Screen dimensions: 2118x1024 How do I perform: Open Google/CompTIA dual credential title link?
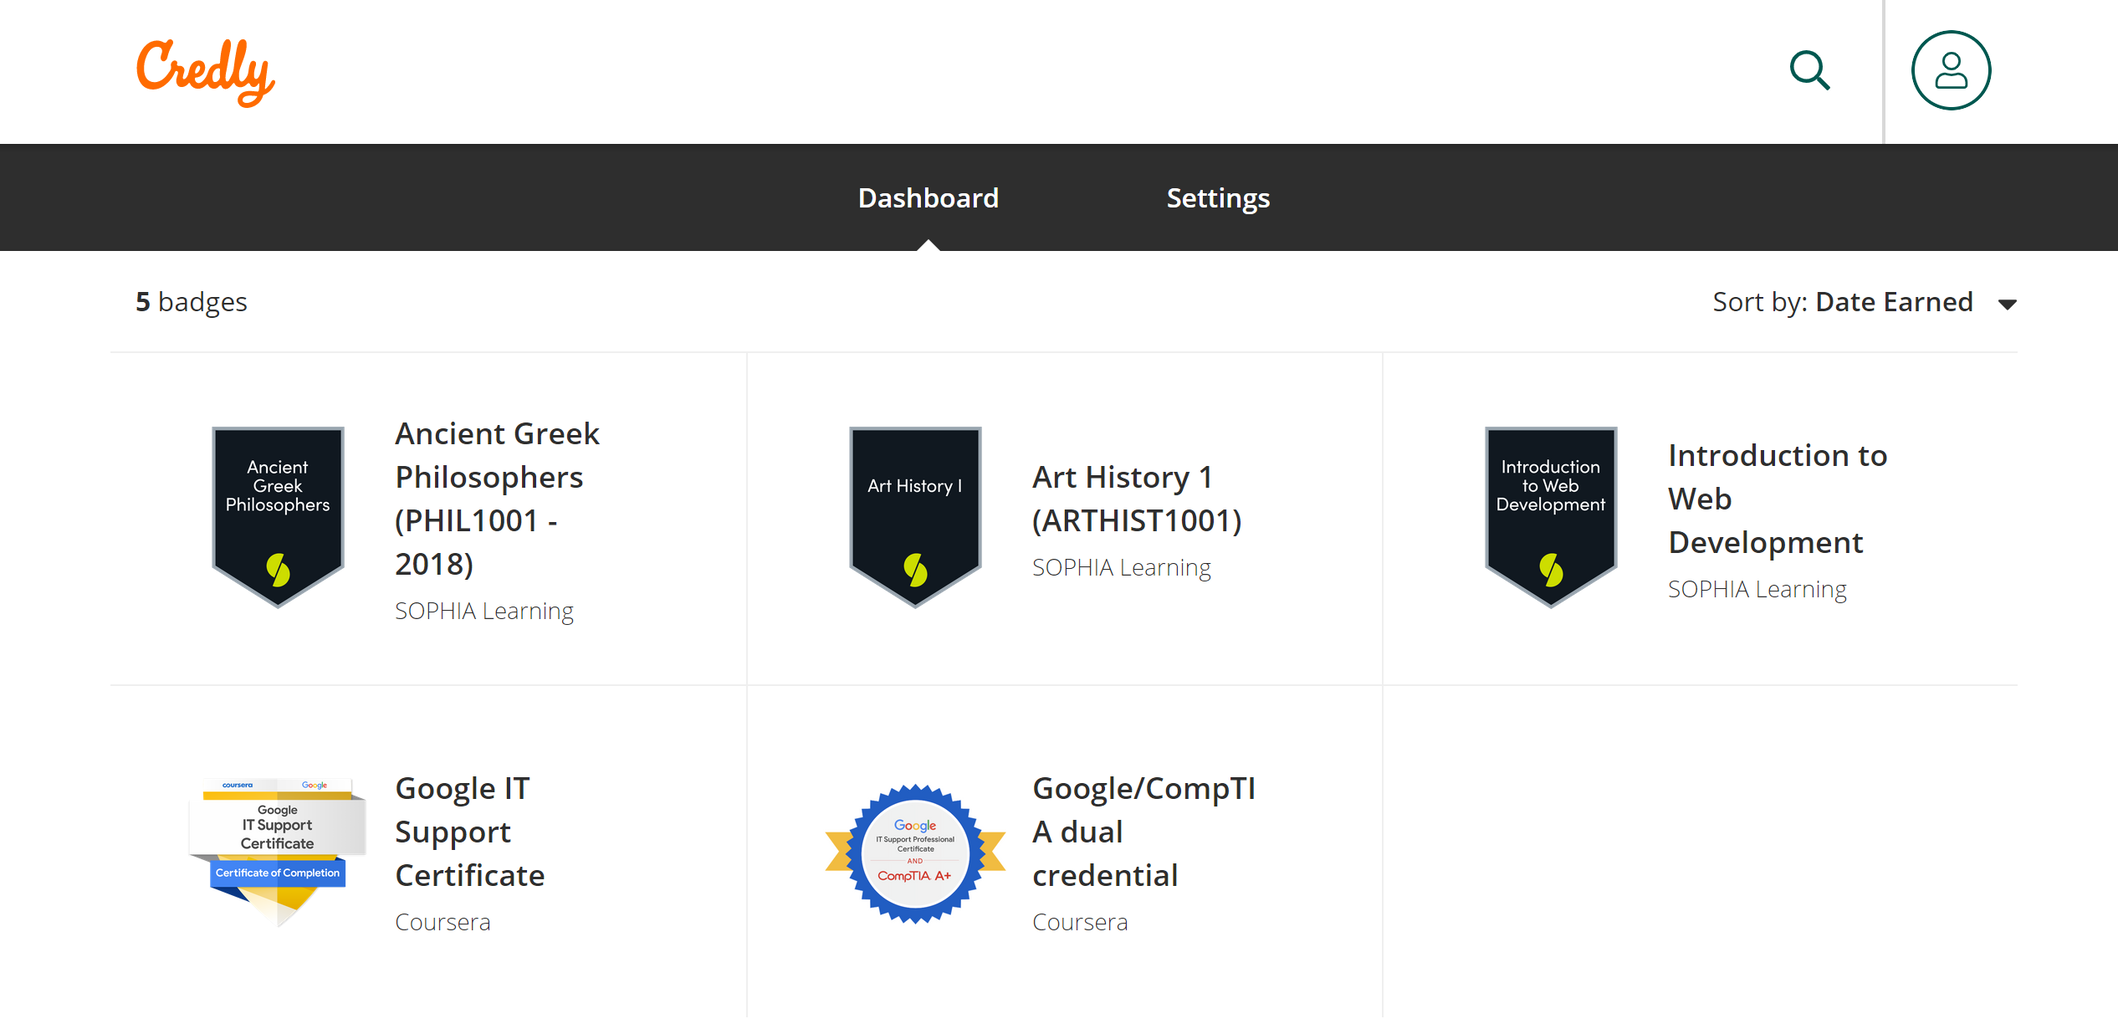1143,831
